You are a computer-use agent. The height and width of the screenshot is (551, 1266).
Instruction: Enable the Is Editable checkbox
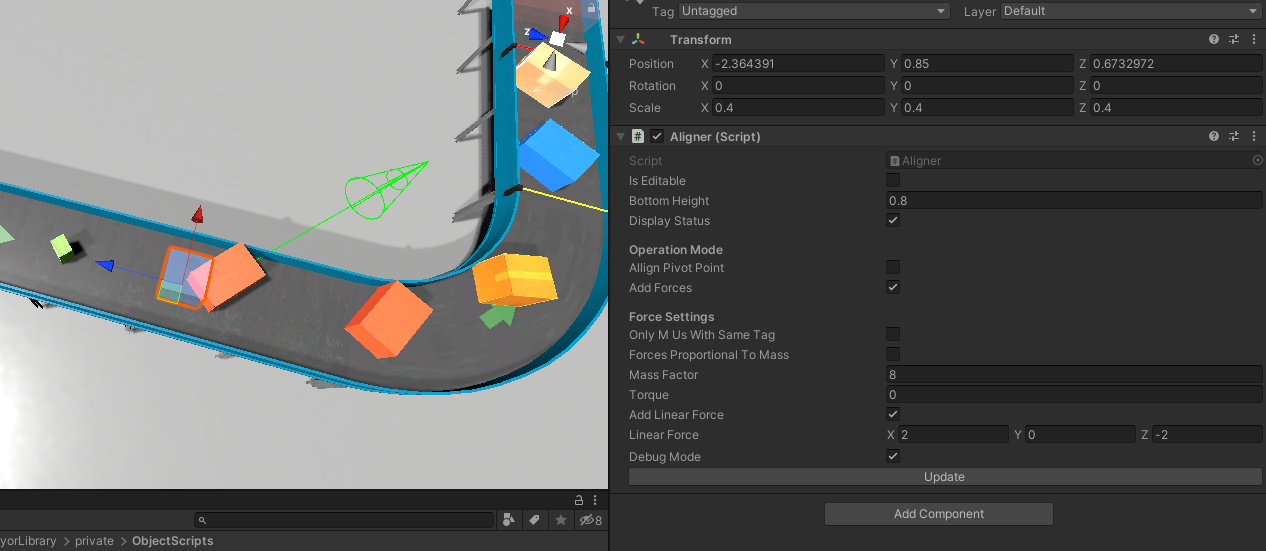tap(893, 181)
